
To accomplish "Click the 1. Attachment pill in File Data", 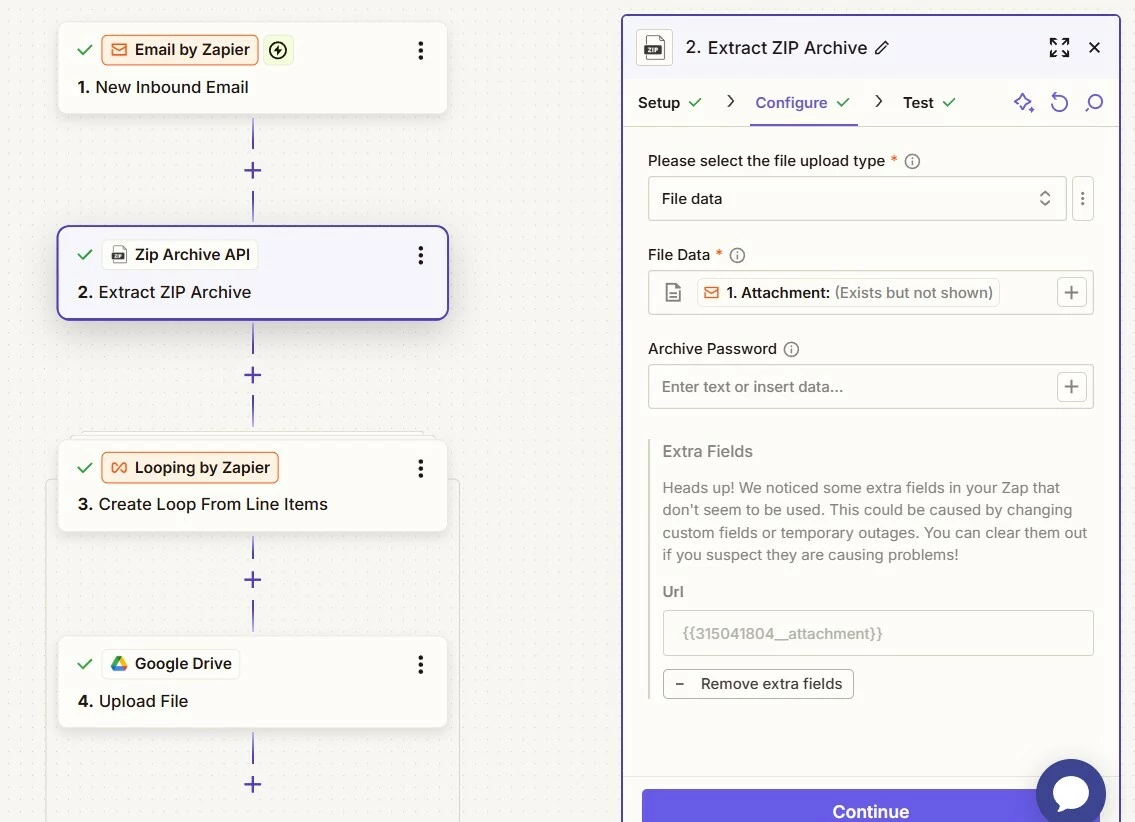I will pyautogui.click(x=848, y=293).
